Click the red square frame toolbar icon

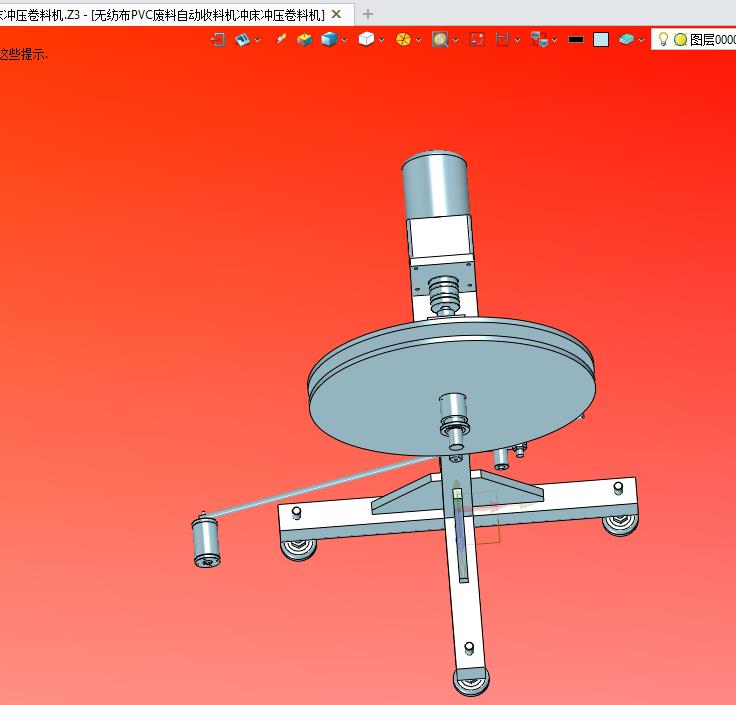pyautogui.click(x=477, y=39)
